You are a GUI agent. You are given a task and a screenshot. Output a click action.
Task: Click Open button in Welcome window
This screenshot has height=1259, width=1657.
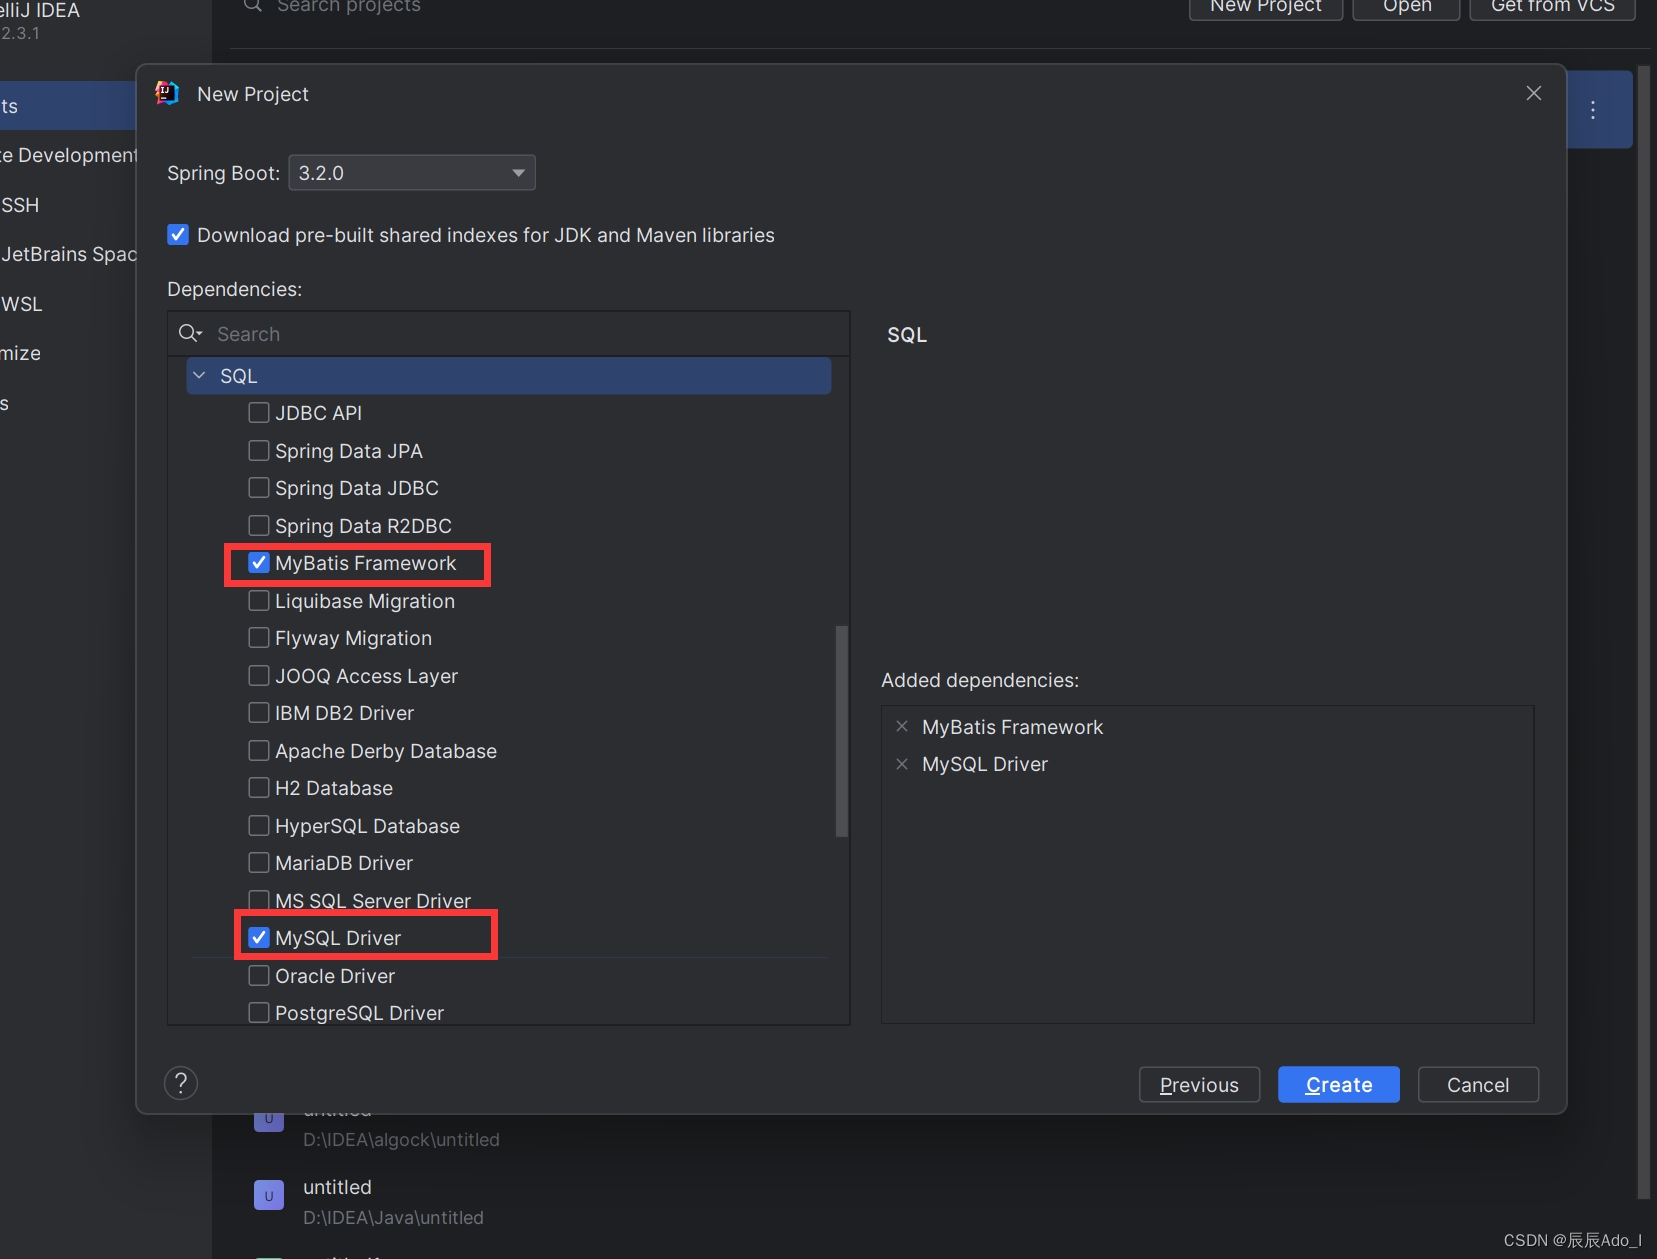tap(1407, 7)
